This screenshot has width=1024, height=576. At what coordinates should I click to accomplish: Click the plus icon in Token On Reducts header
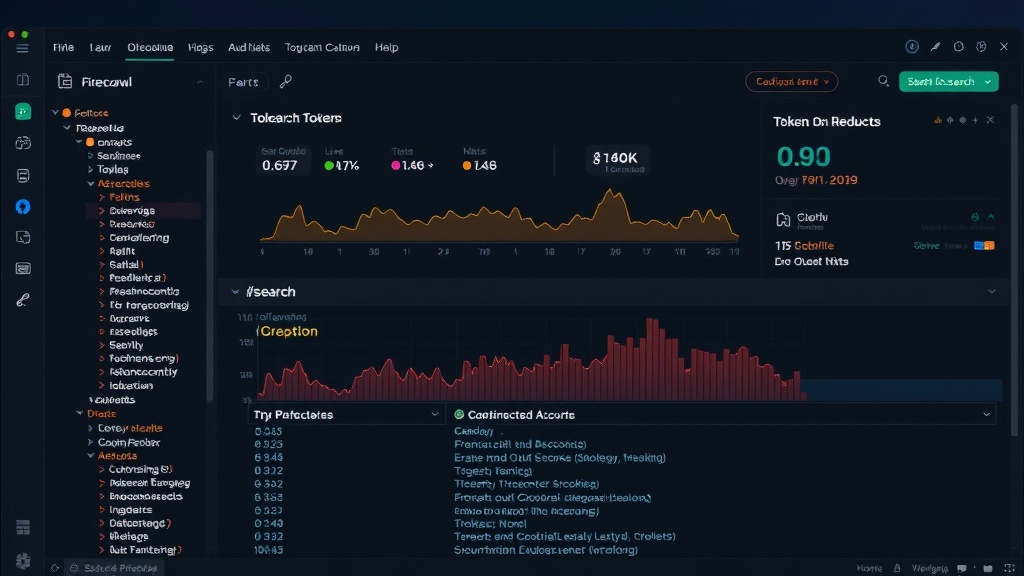[975, 120]
